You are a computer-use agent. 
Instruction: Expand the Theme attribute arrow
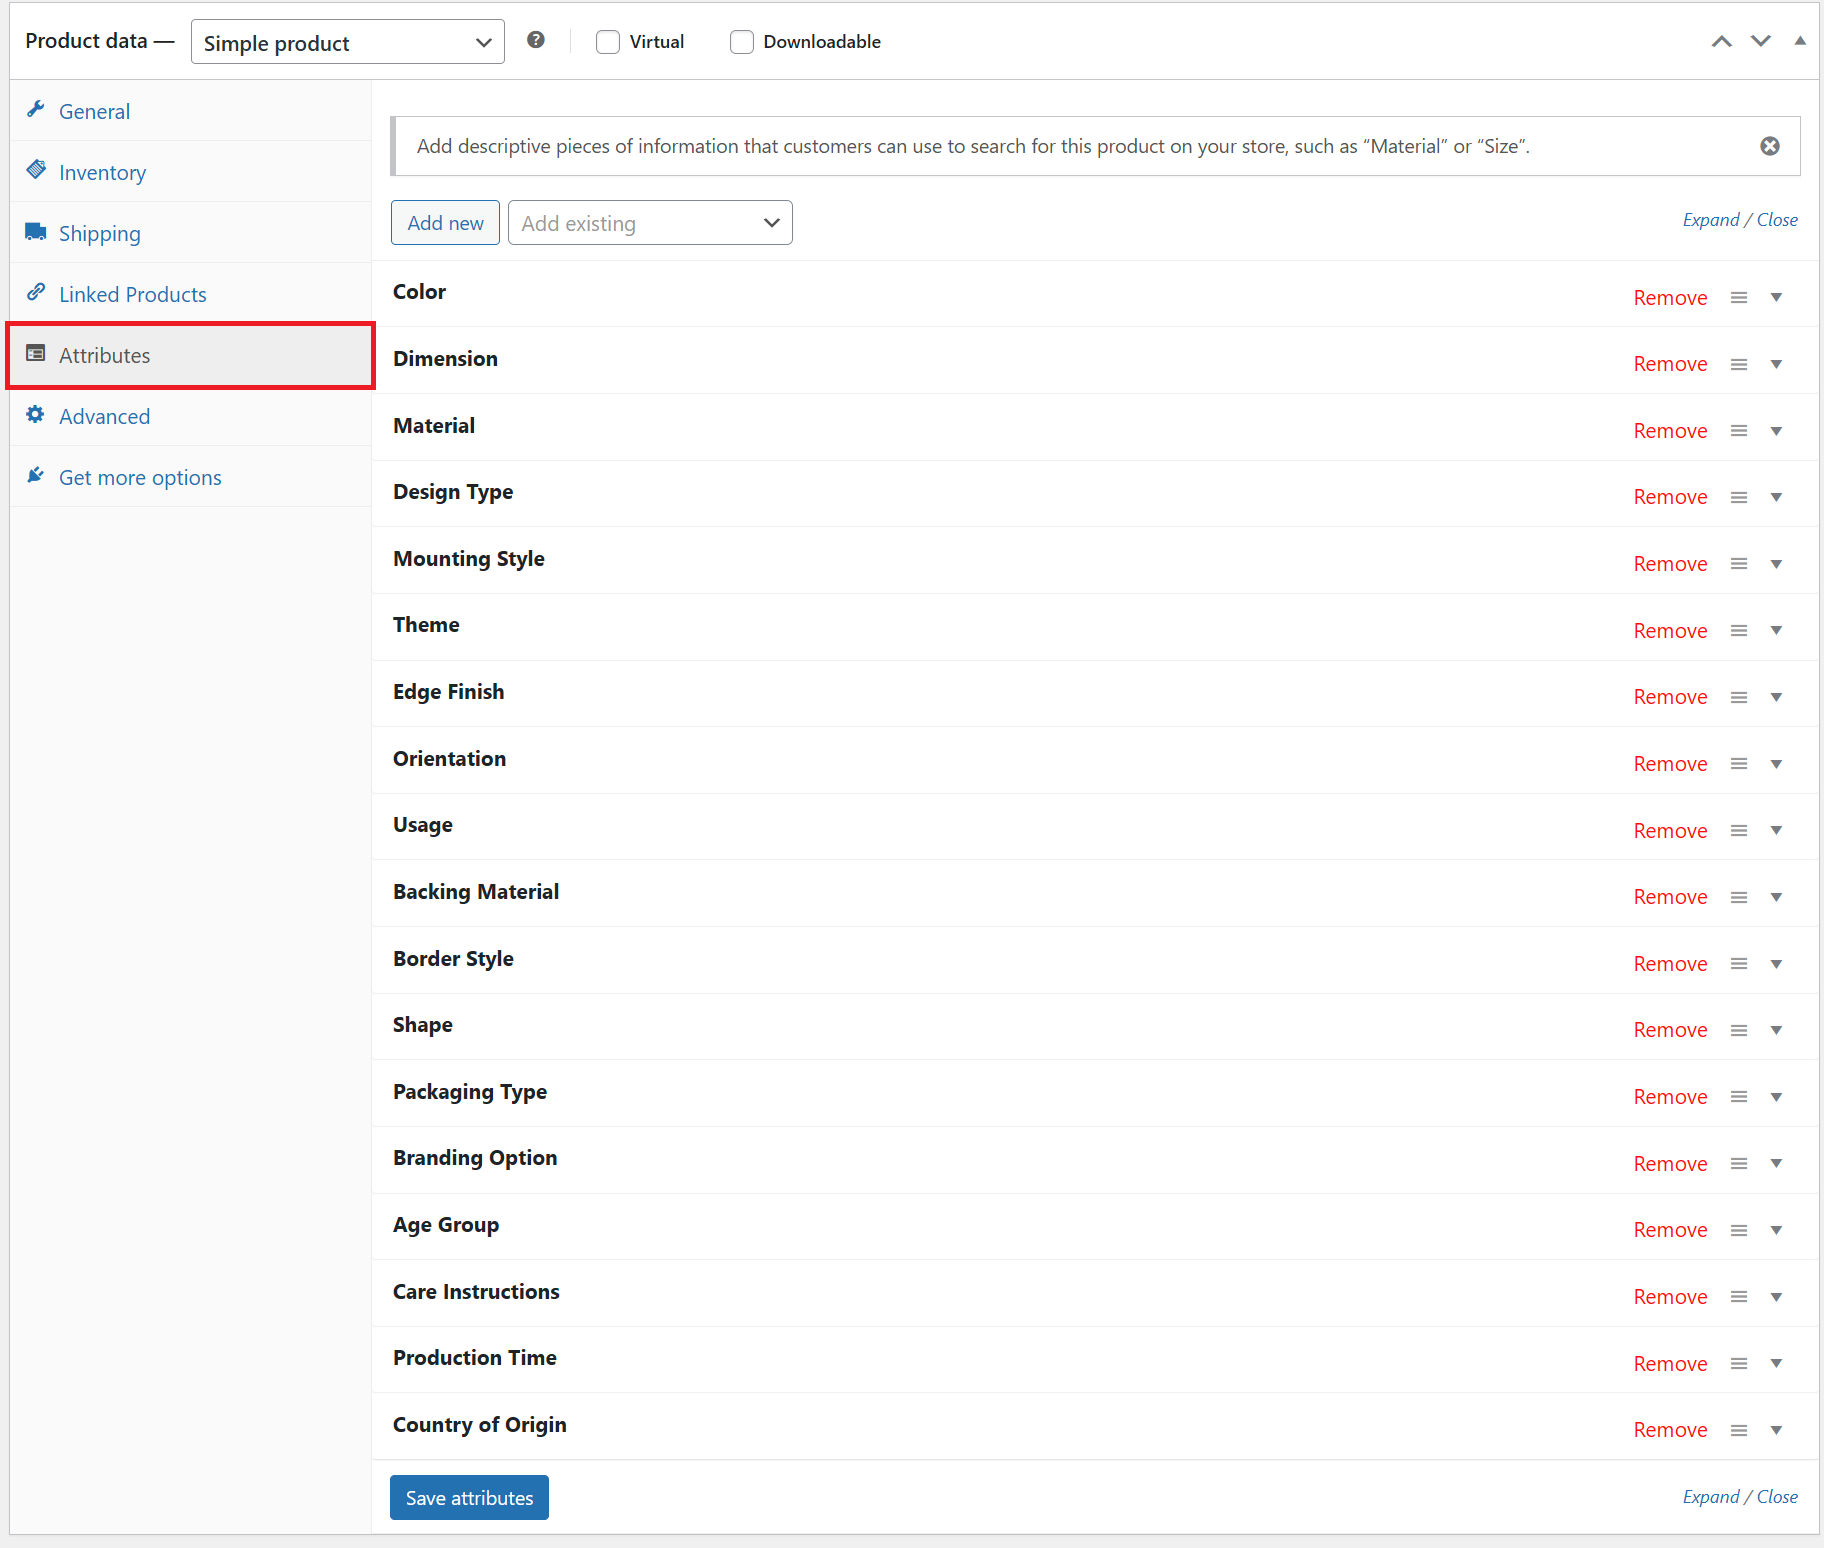point(1776,631)
